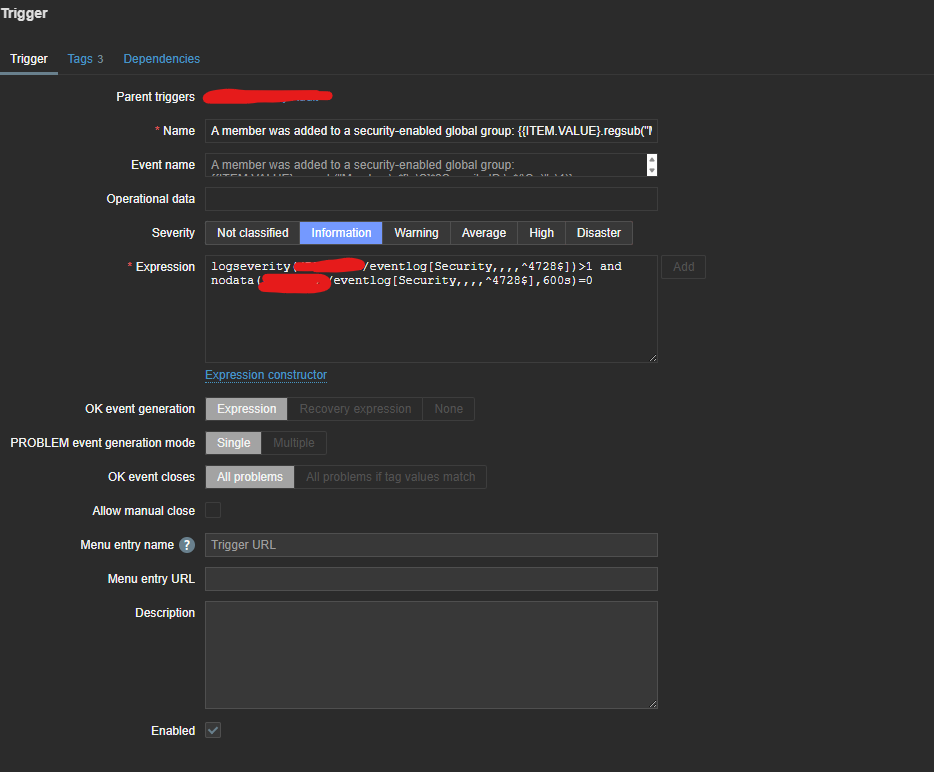
Task: Click the Event name scroll-down arrow
Action: pyautogui.click(x=652, y=170)
